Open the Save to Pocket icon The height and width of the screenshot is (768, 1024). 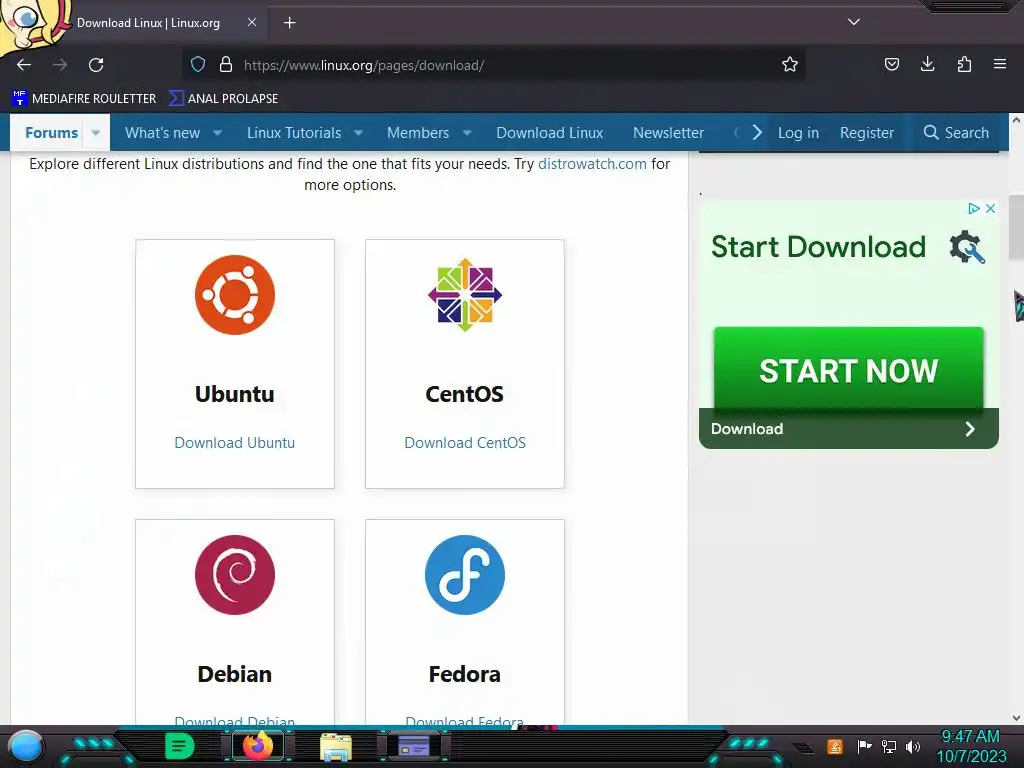coord(891,65)
